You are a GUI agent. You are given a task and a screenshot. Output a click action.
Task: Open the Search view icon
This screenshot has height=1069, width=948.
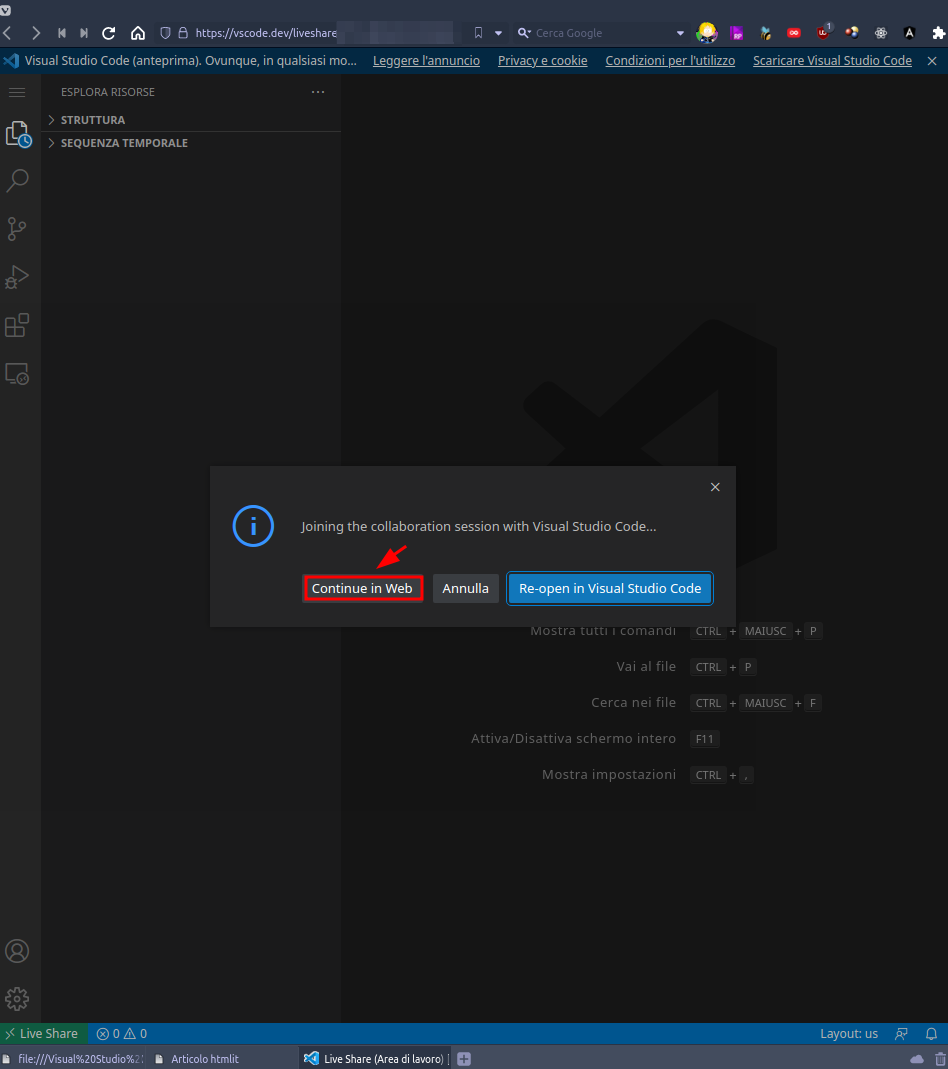coord(18,181)
